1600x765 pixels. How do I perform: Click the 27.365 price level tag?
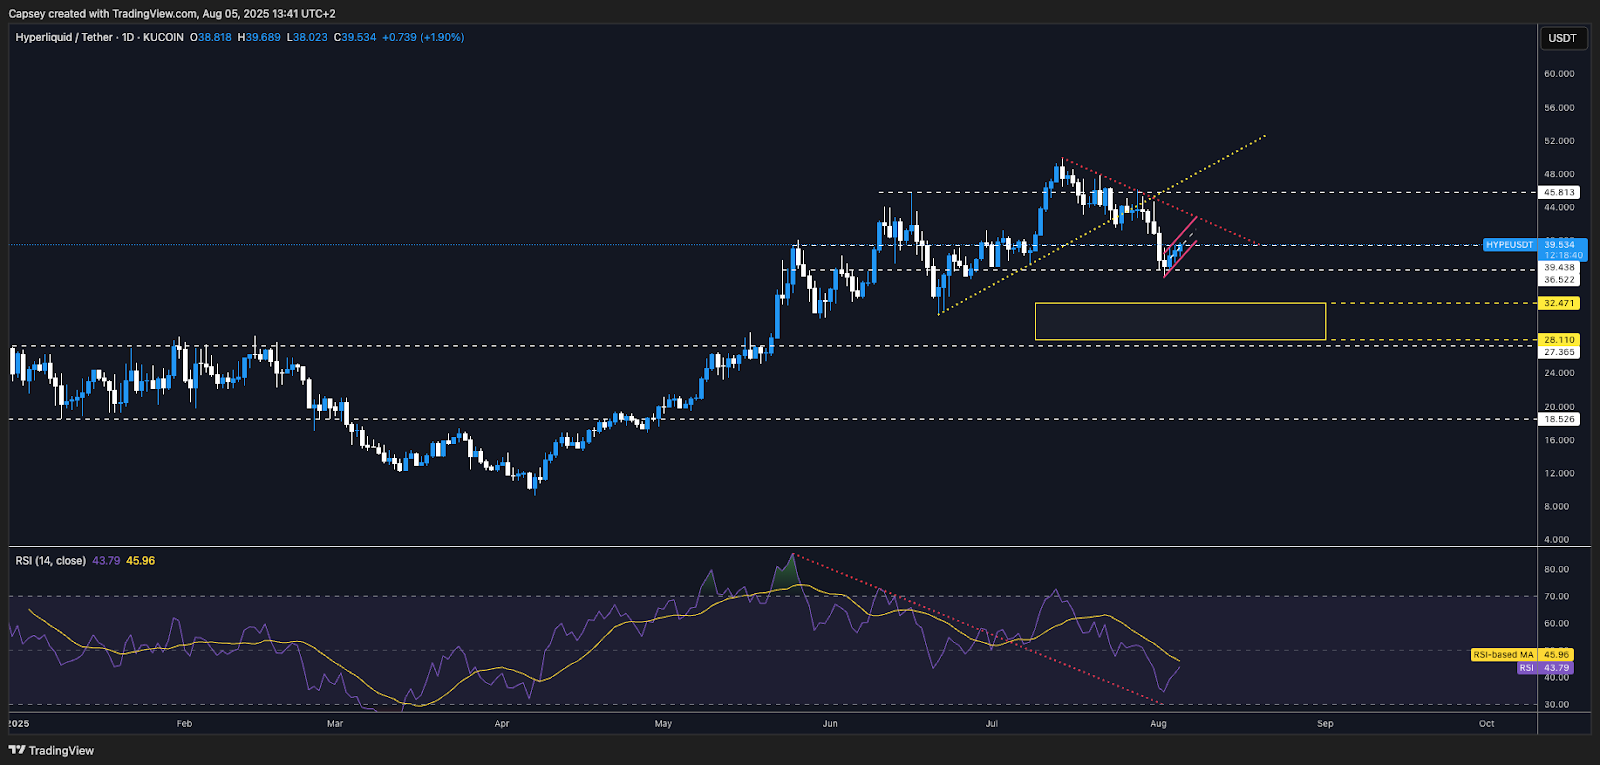tap(1559, 352)
